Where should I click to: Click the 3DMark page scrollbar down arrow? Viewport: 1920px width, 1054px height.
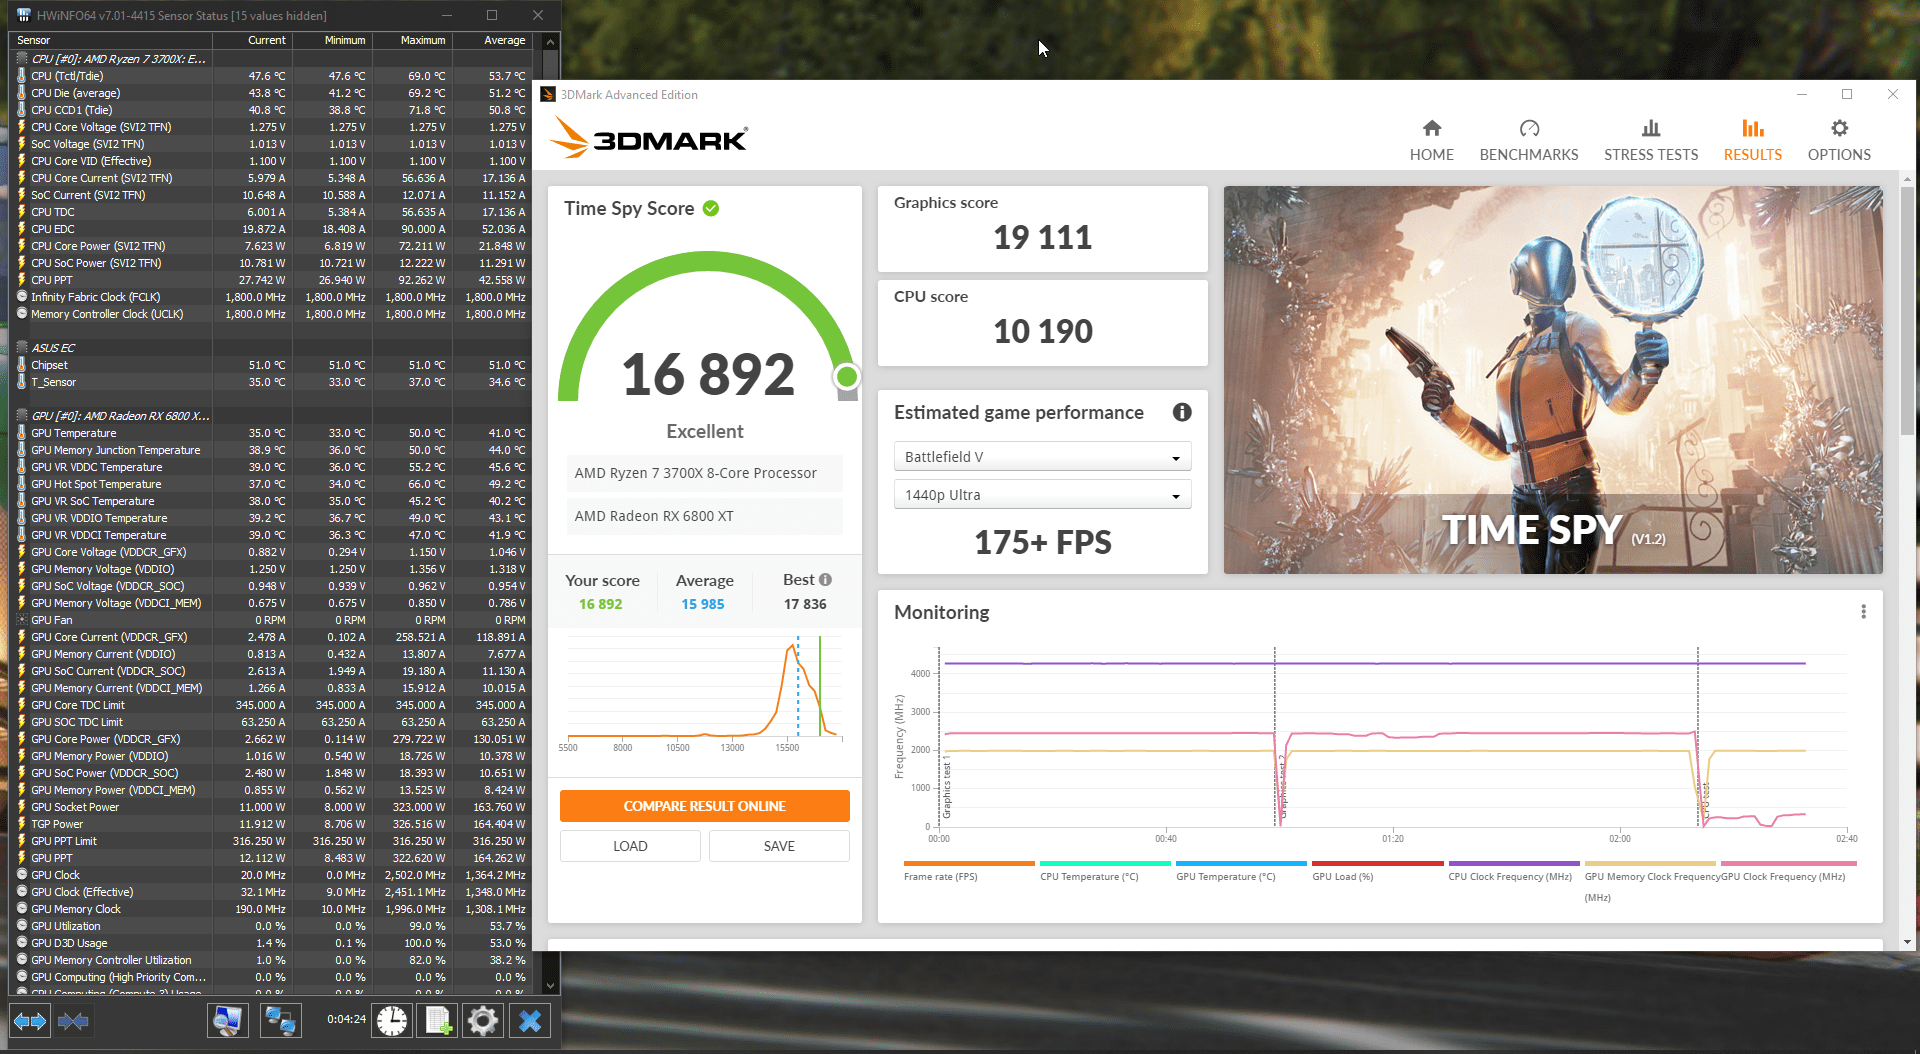(1908, 942)
